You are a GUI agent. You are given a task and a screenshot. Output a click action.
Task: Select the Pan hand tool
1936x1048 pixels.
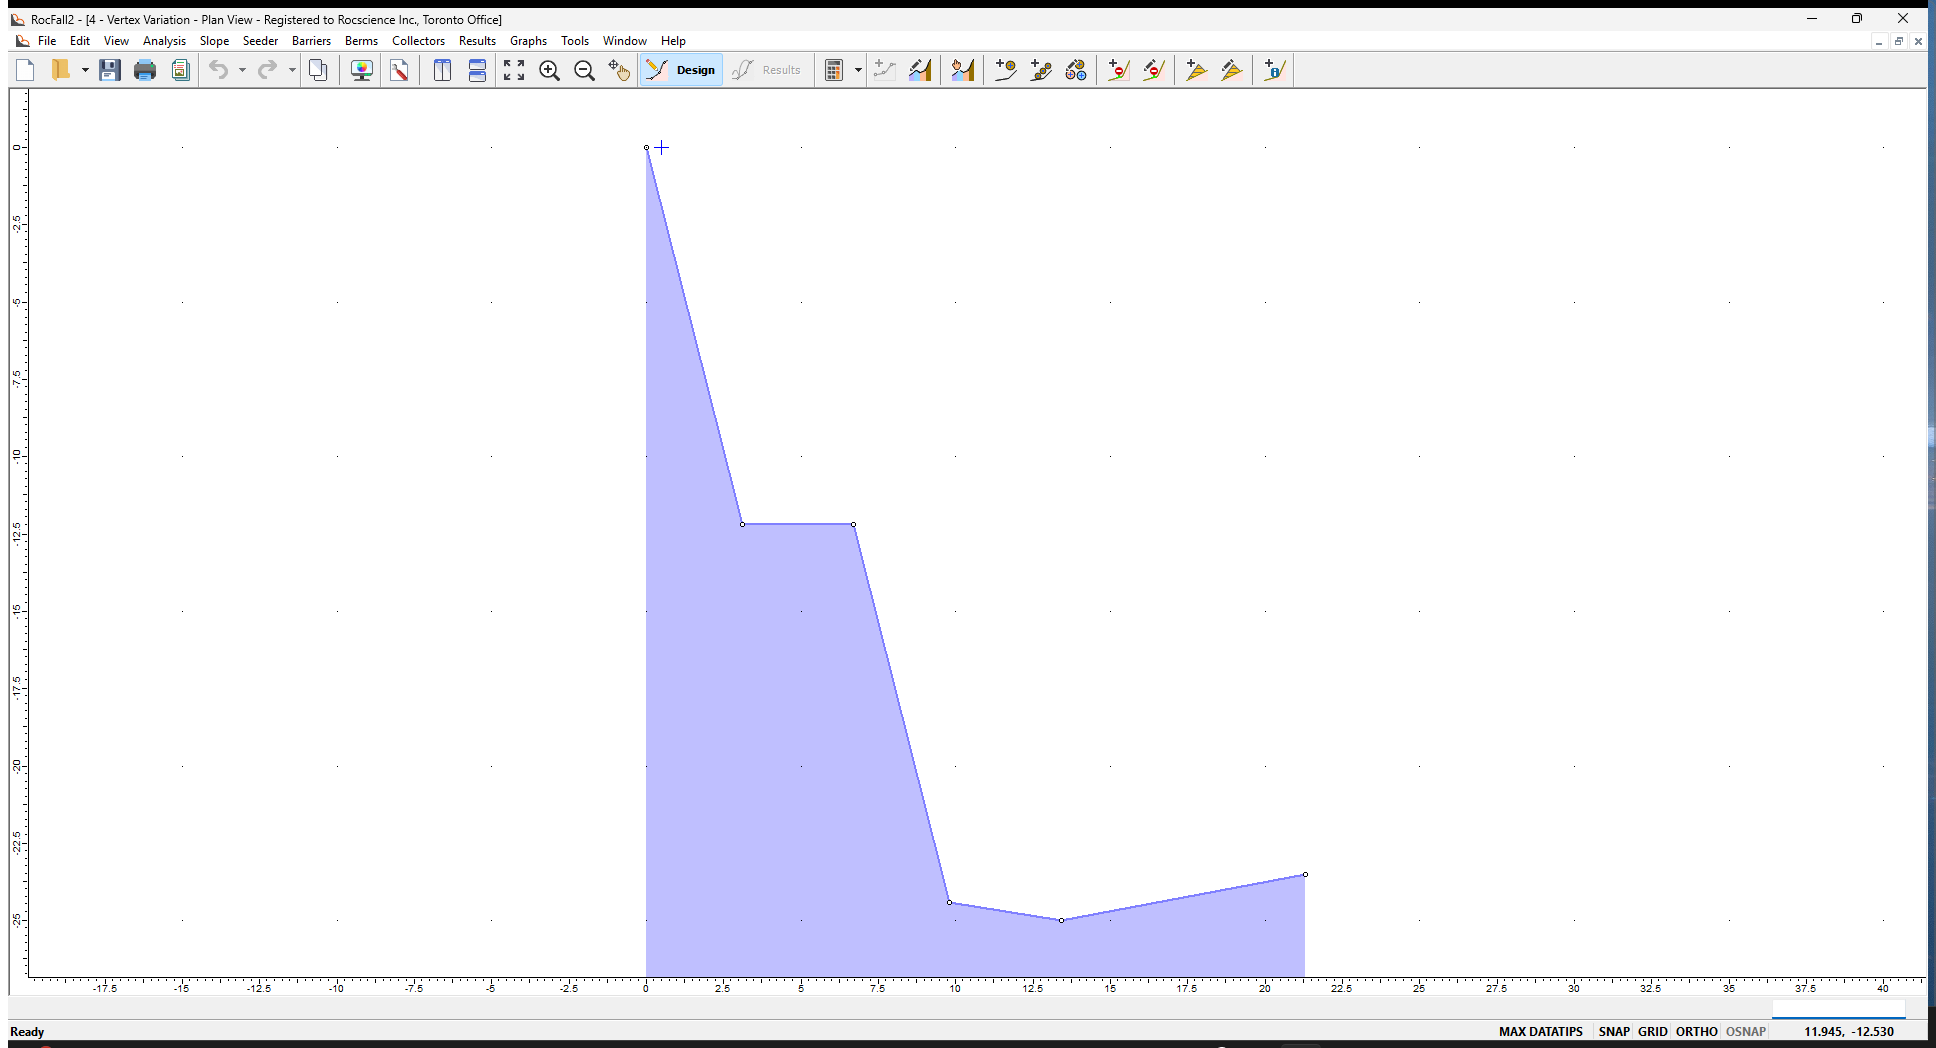619,70
